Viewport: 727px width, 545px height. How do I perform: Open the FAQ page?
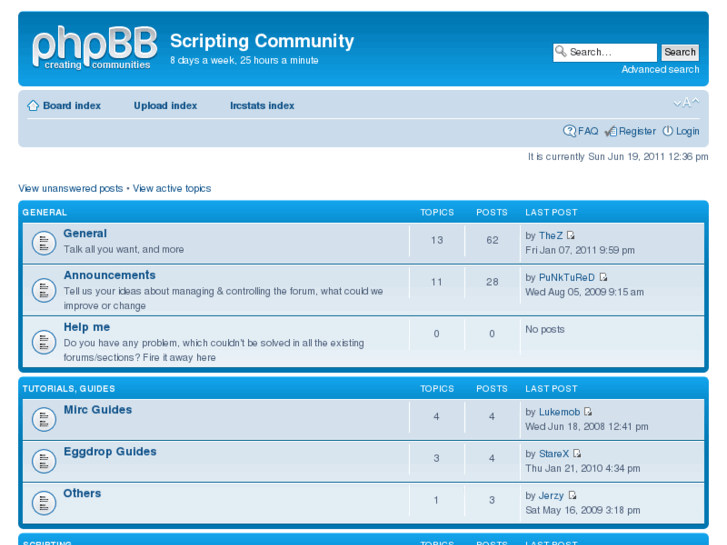(588, 131)
